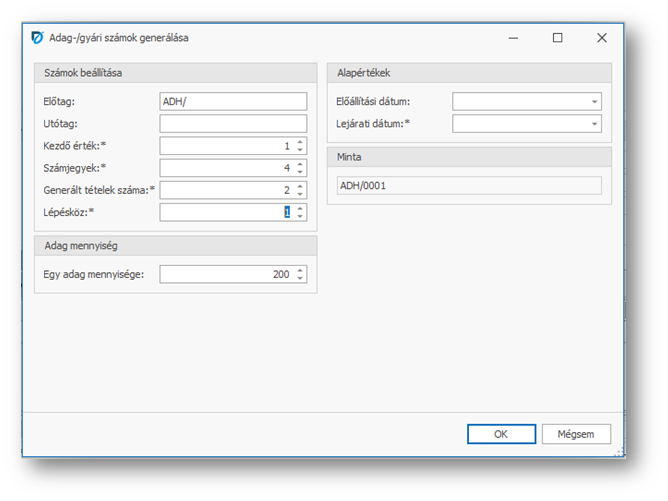Click the app logo icon in title bar
668x501 pixels.
(38, 38)
